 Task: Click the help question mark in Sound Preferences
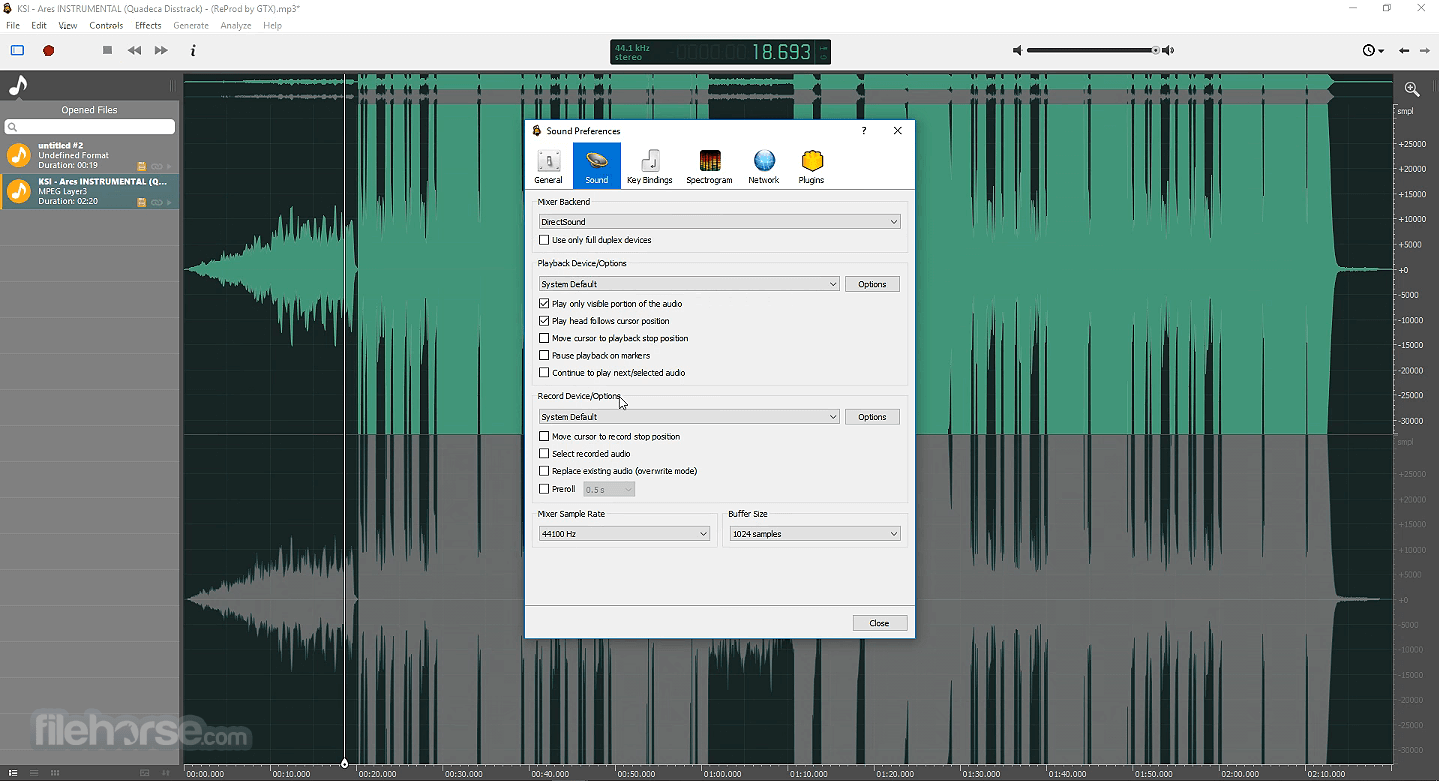point(864,131)
